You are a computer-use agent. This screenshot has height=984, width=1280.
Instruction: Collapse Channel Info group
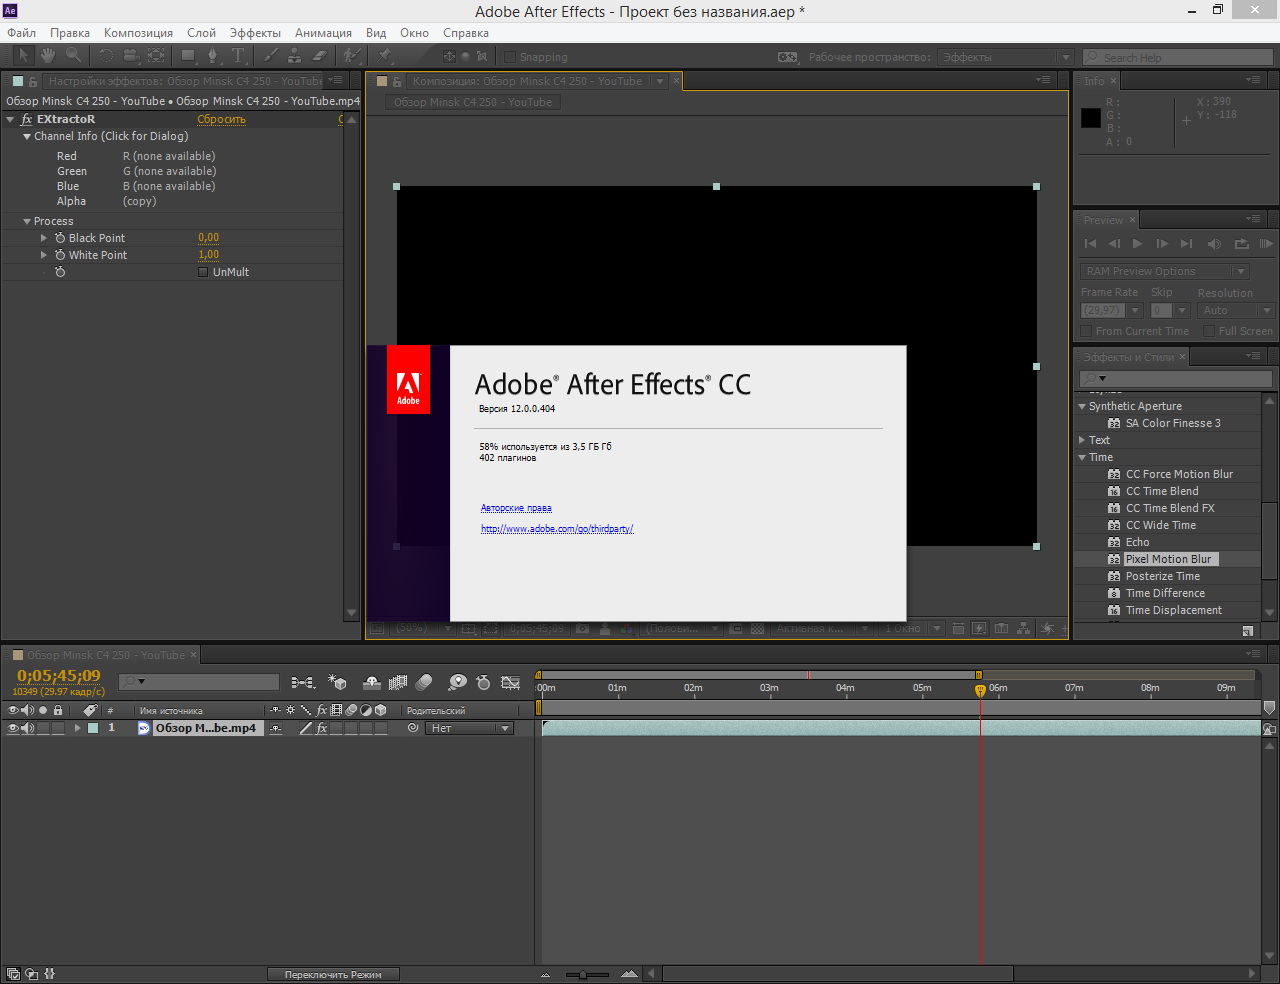click(27, 136)
